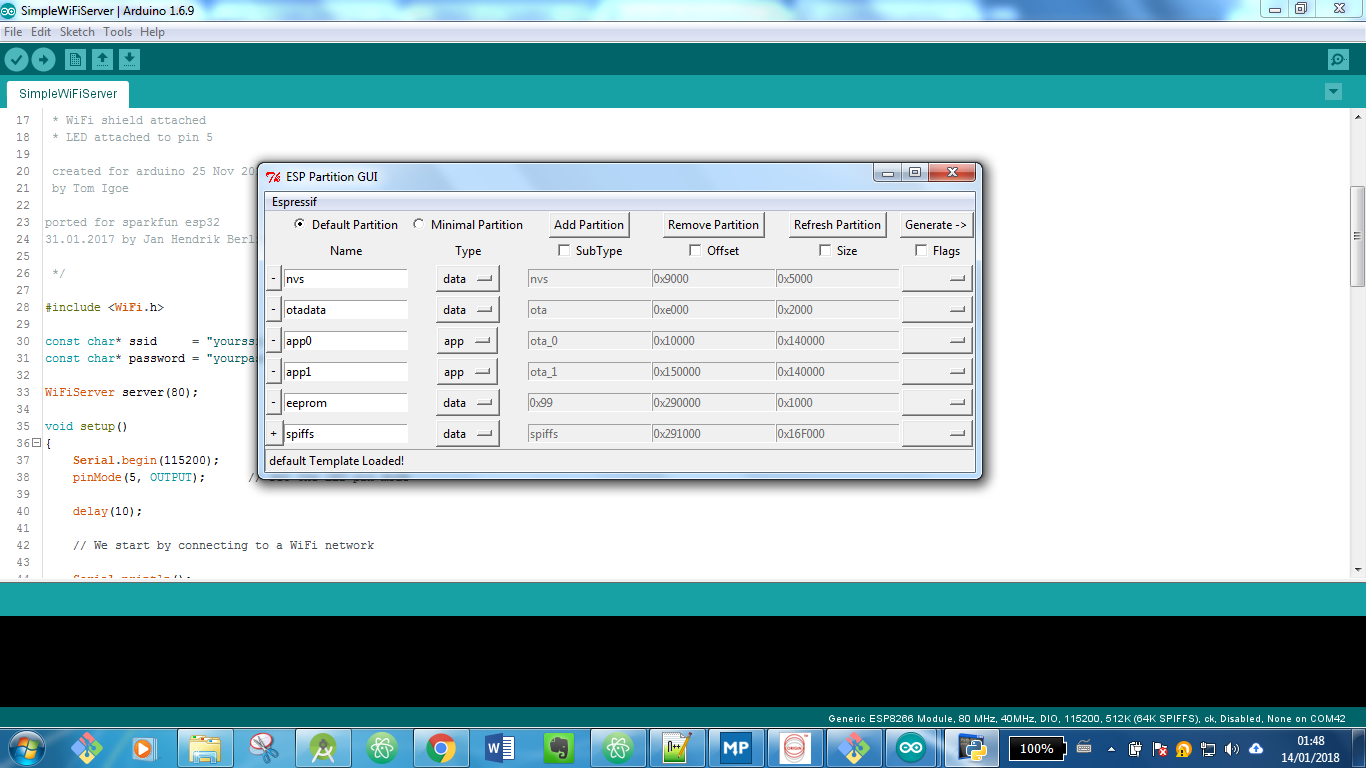Switch to the Arduino IDE taskbar icon
Viewport: 1366px width, 768px height.
[x=911, y=748]
